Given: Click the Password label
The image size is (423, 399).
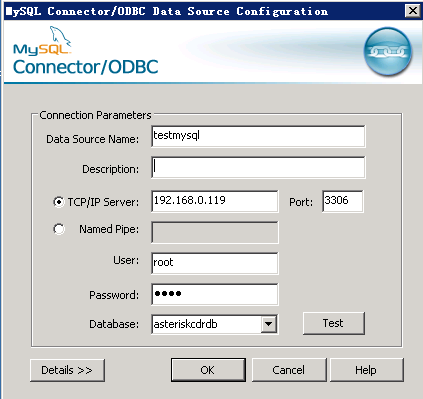Looking at the screenshot, I should (x=114, y=295).
